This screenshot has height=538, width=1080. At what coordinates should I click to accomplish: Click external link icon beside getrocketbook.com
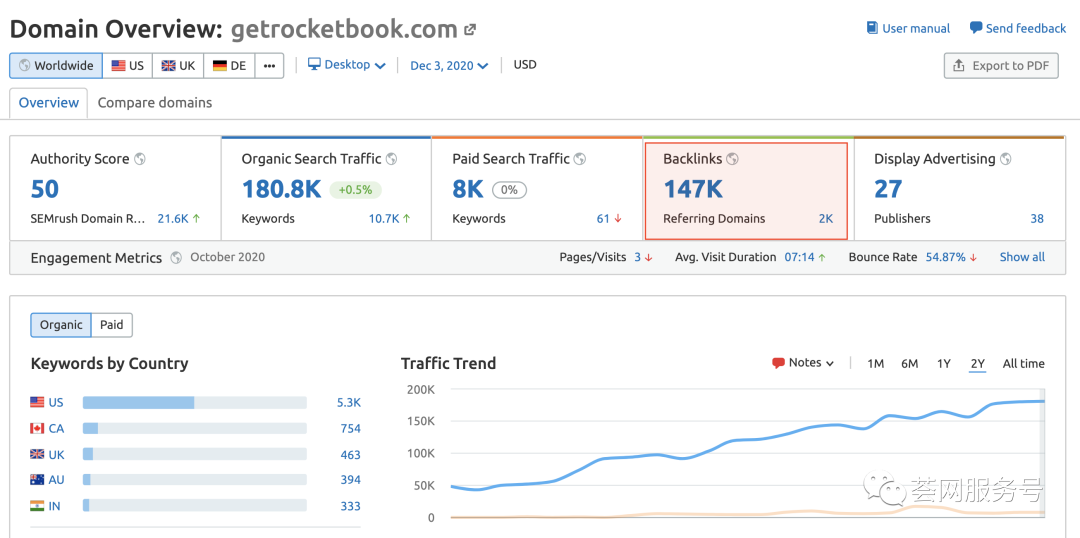click(470, 31)
